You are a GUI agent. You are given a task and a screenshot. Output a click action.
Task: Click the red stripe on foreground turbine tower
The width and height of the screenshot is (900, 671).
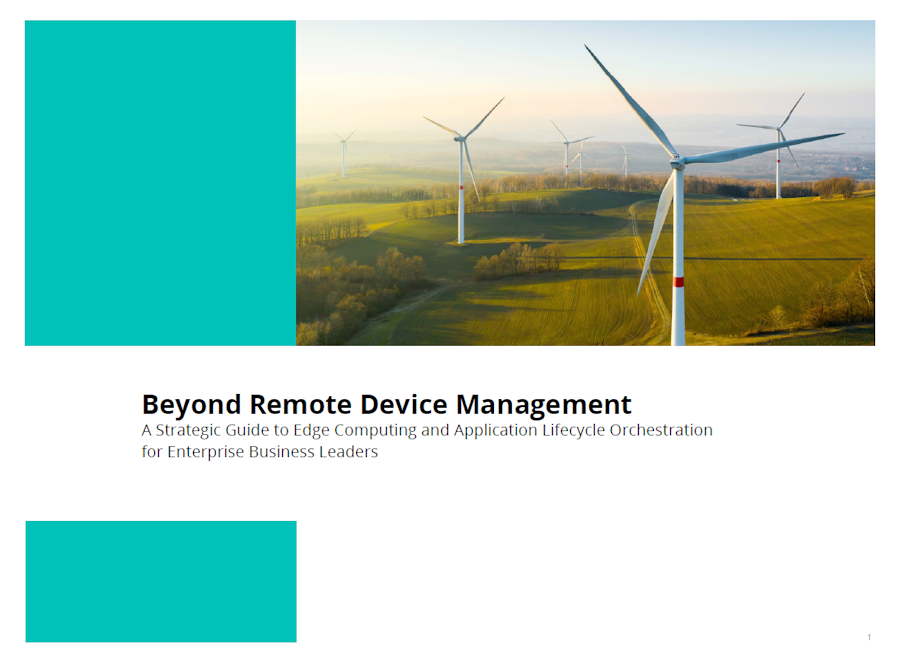tap(679, 282)
